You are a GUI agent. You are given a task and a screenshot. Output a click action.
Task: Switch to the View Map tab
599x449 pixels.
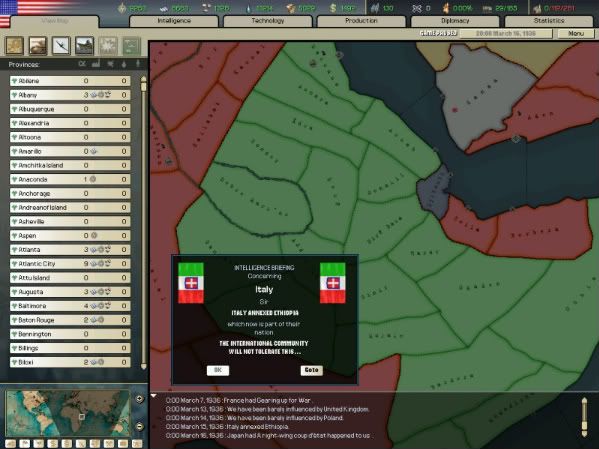point(55,21)
